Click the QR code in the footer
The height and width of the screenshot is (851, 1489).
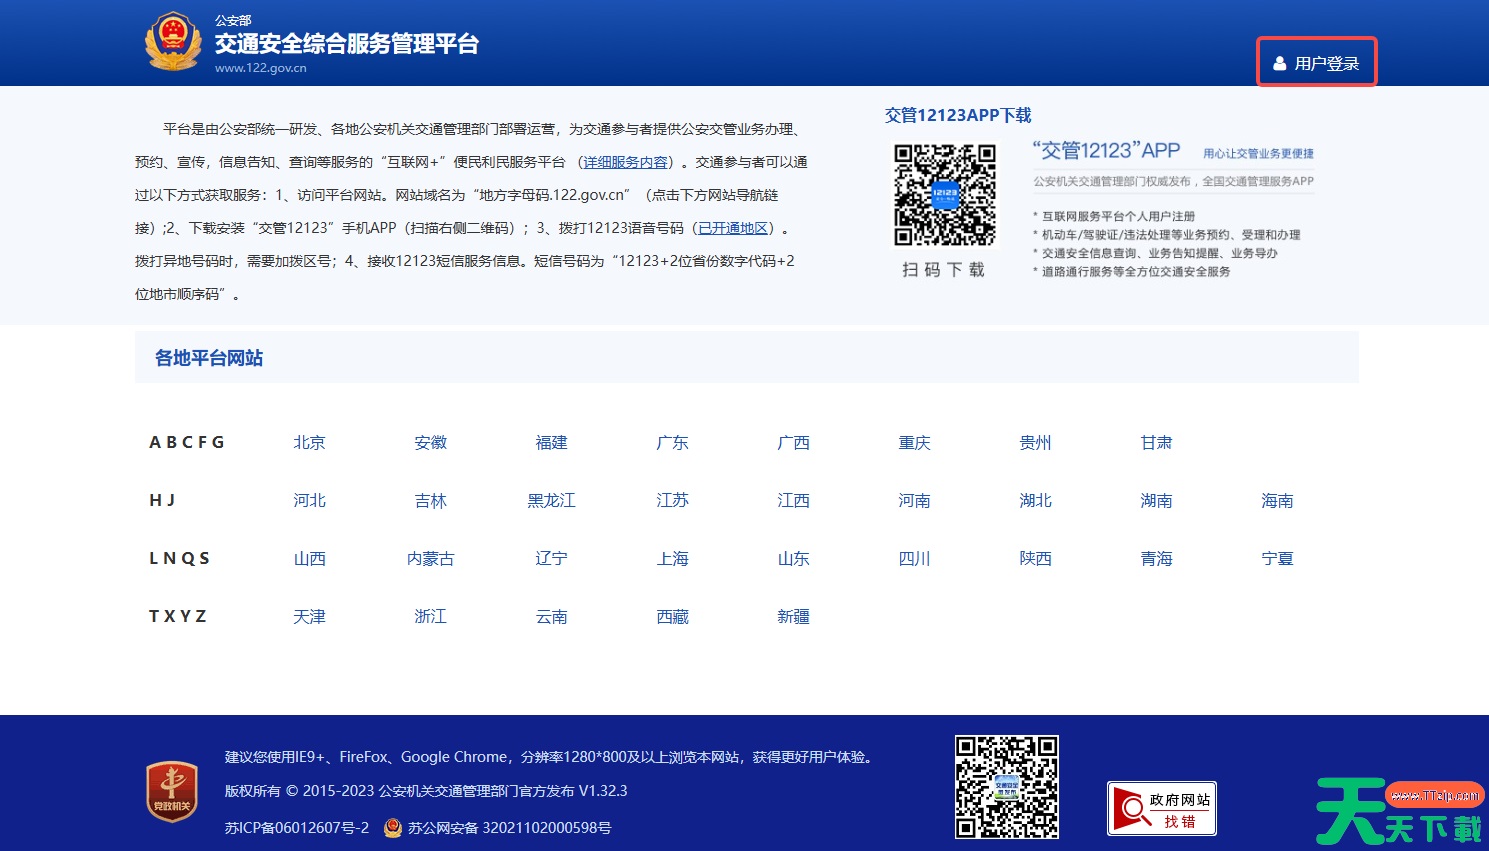coord(1006,787)
